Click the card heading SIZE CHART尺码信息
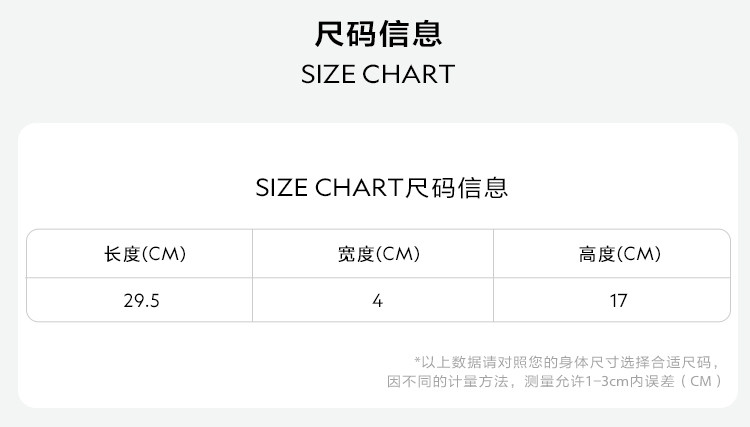 coord(381,188)
